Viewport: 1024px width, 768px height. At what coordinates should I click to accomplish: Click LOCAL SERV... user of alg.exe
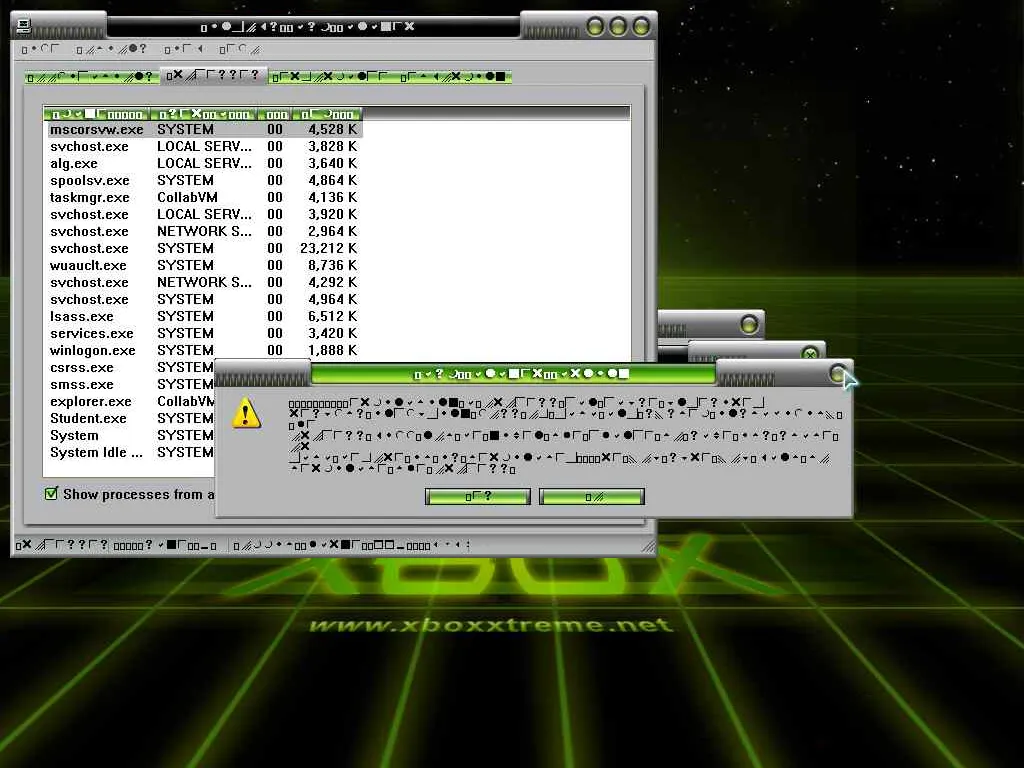204,163
